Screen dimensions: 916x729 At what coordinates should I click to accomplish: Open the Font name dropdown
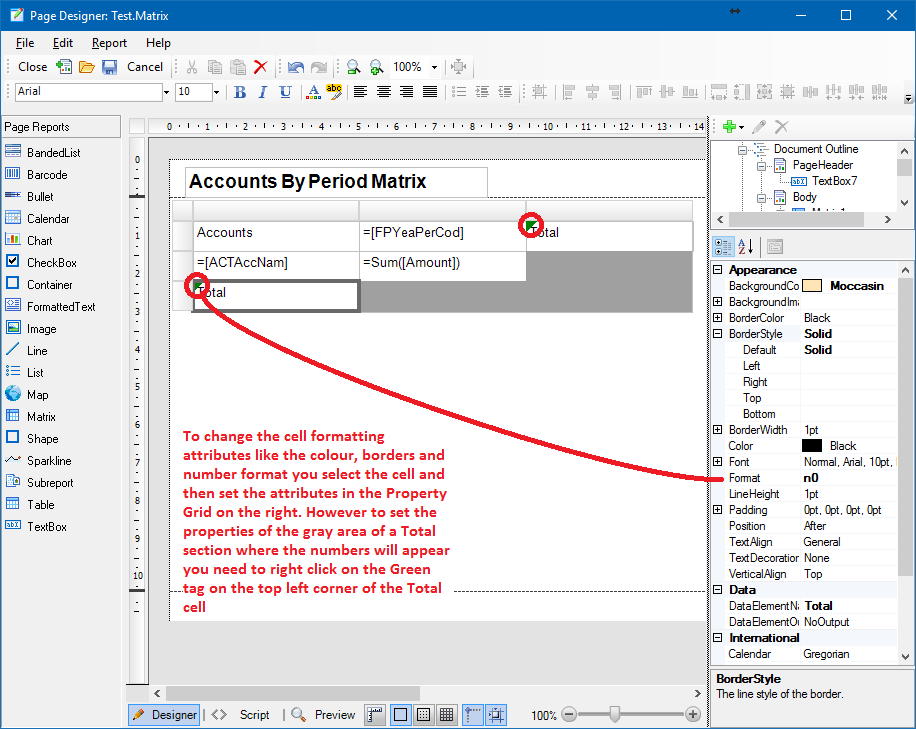(x=166, y=92)
